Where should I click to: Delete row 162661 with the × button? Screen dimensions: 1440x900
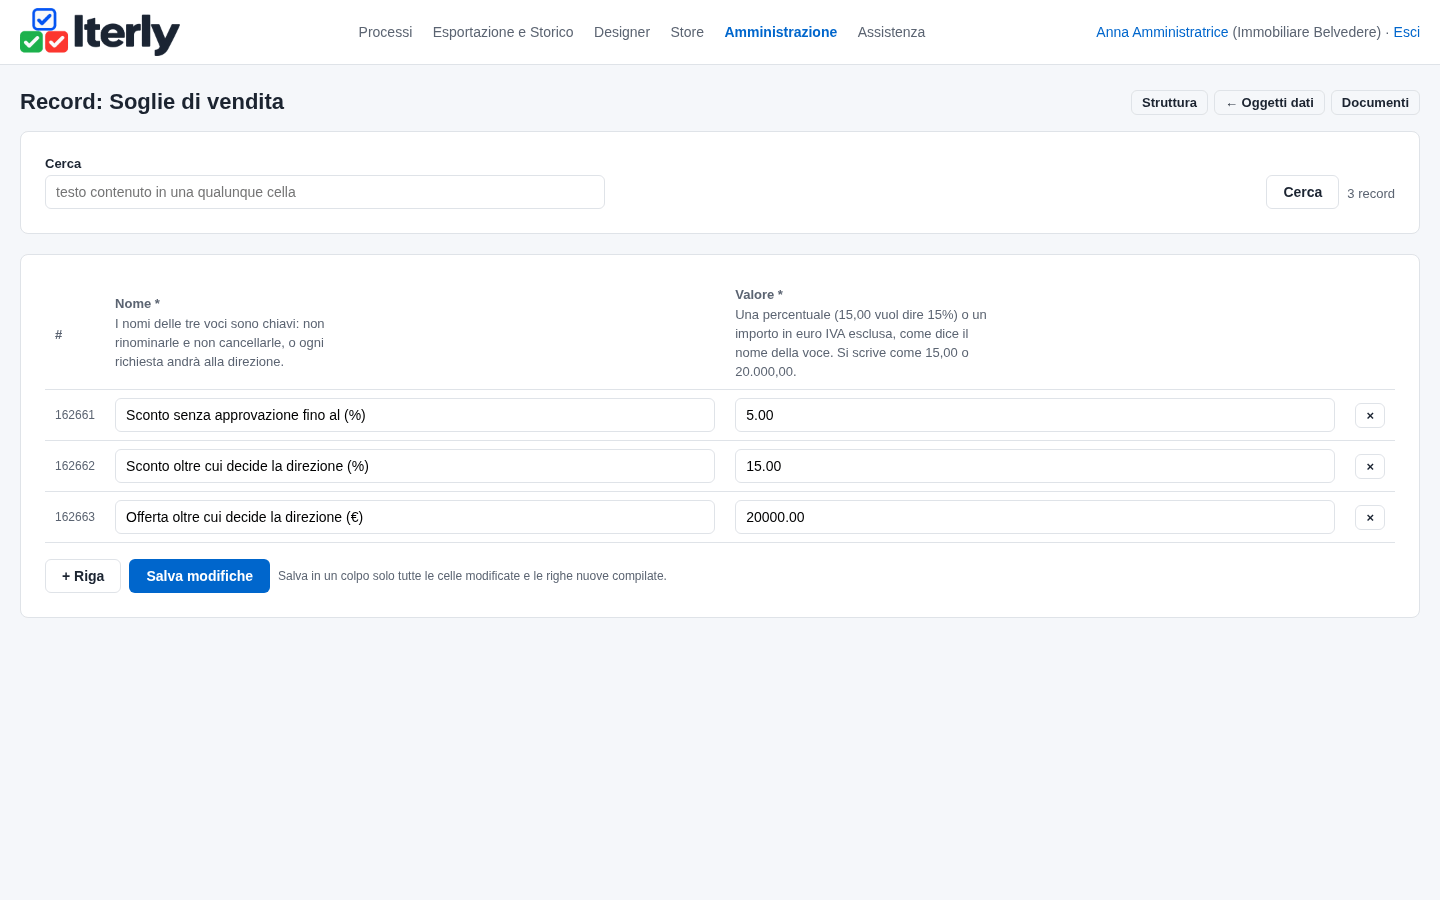coord(1370,415)
